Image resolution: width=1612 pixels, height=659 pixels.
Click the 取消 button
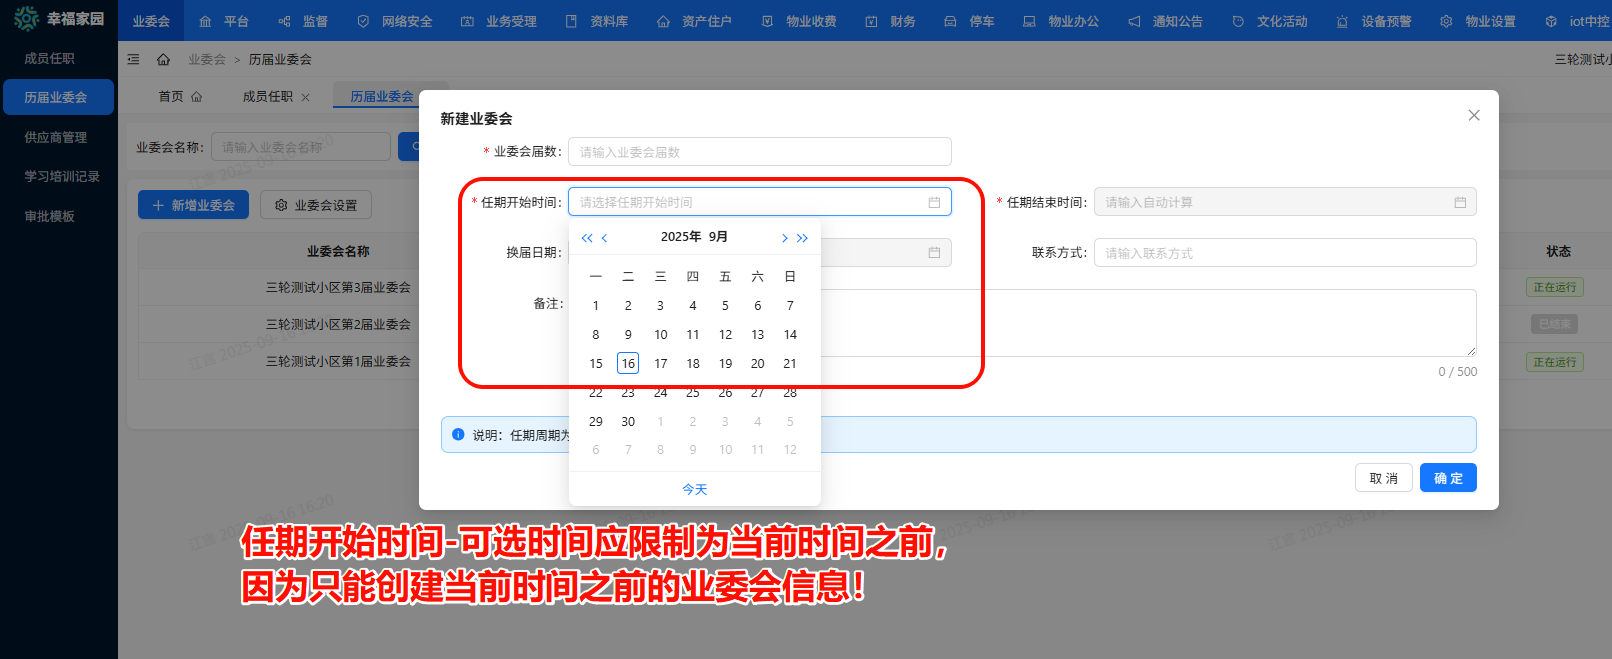[x=1384, y=478]
